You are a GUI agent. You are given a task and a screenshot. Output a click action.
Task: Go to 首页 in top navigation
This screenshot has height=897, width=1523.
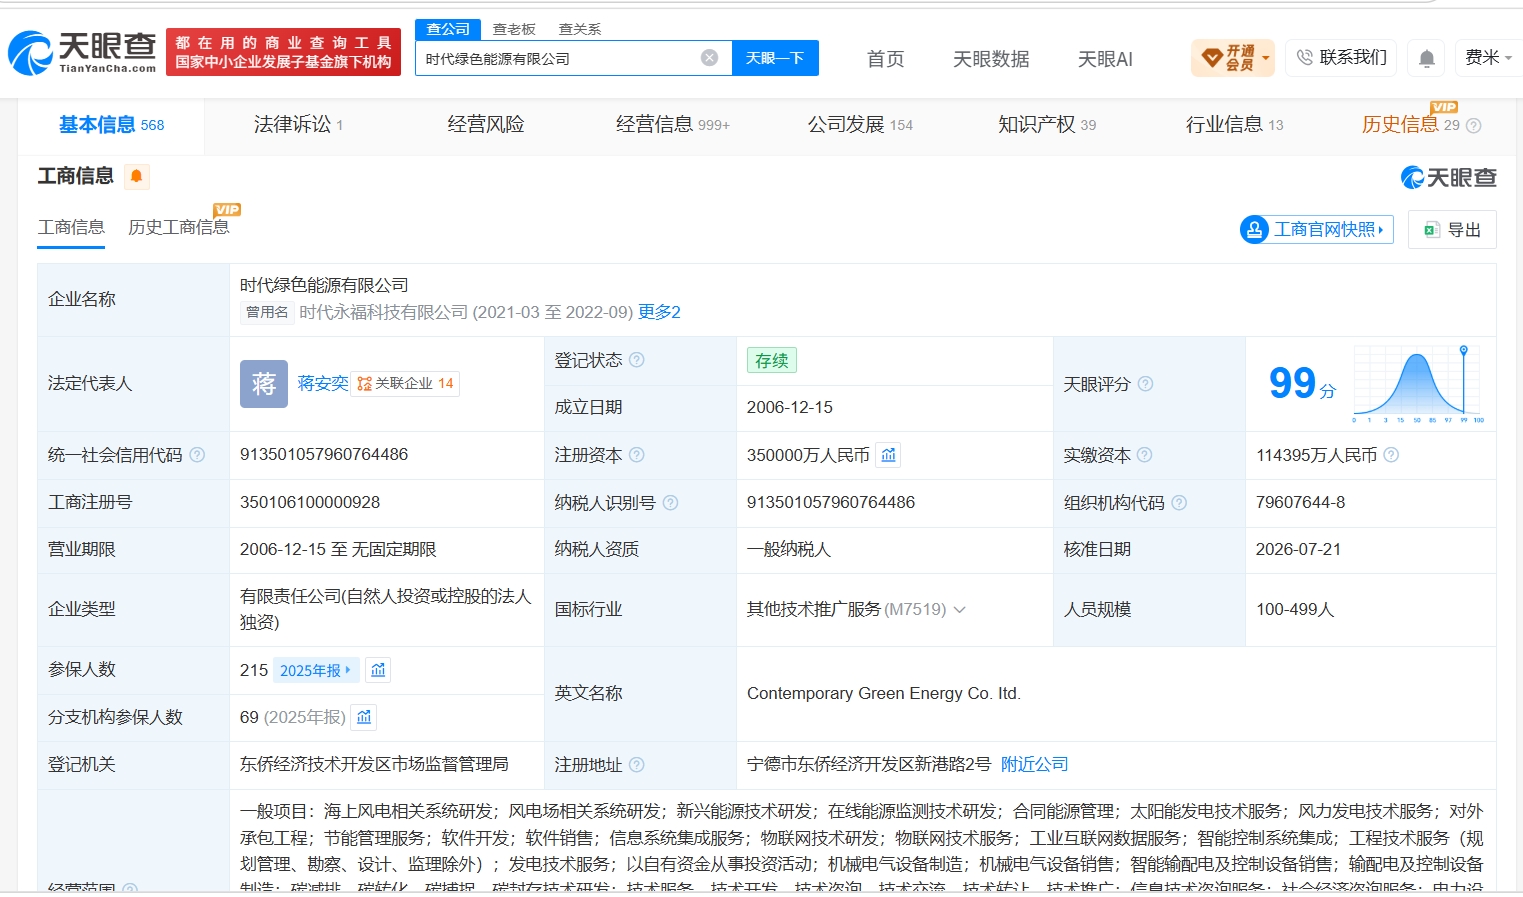coord(885,59)
